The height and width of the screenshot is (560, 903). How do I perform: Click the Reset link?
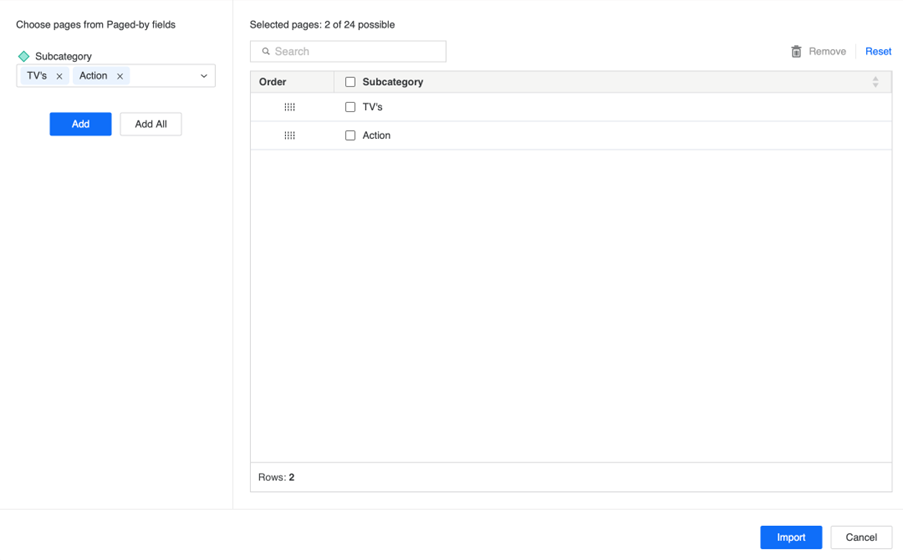coord(878,51)
